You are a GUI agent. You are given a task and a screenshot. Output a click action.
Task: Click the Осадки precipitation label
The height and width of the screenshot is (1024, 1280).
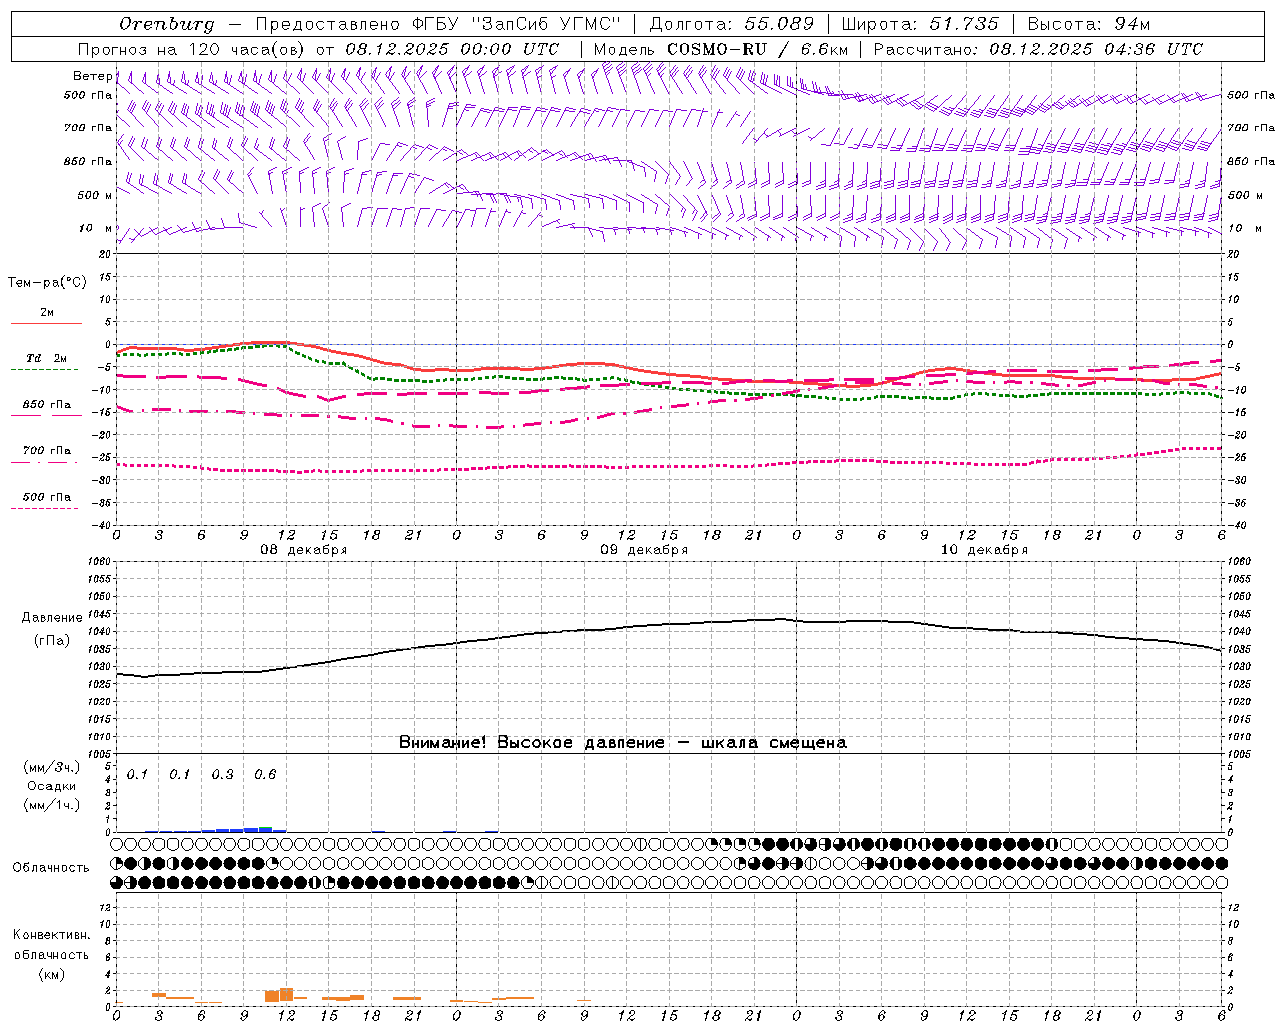(51, 786)
